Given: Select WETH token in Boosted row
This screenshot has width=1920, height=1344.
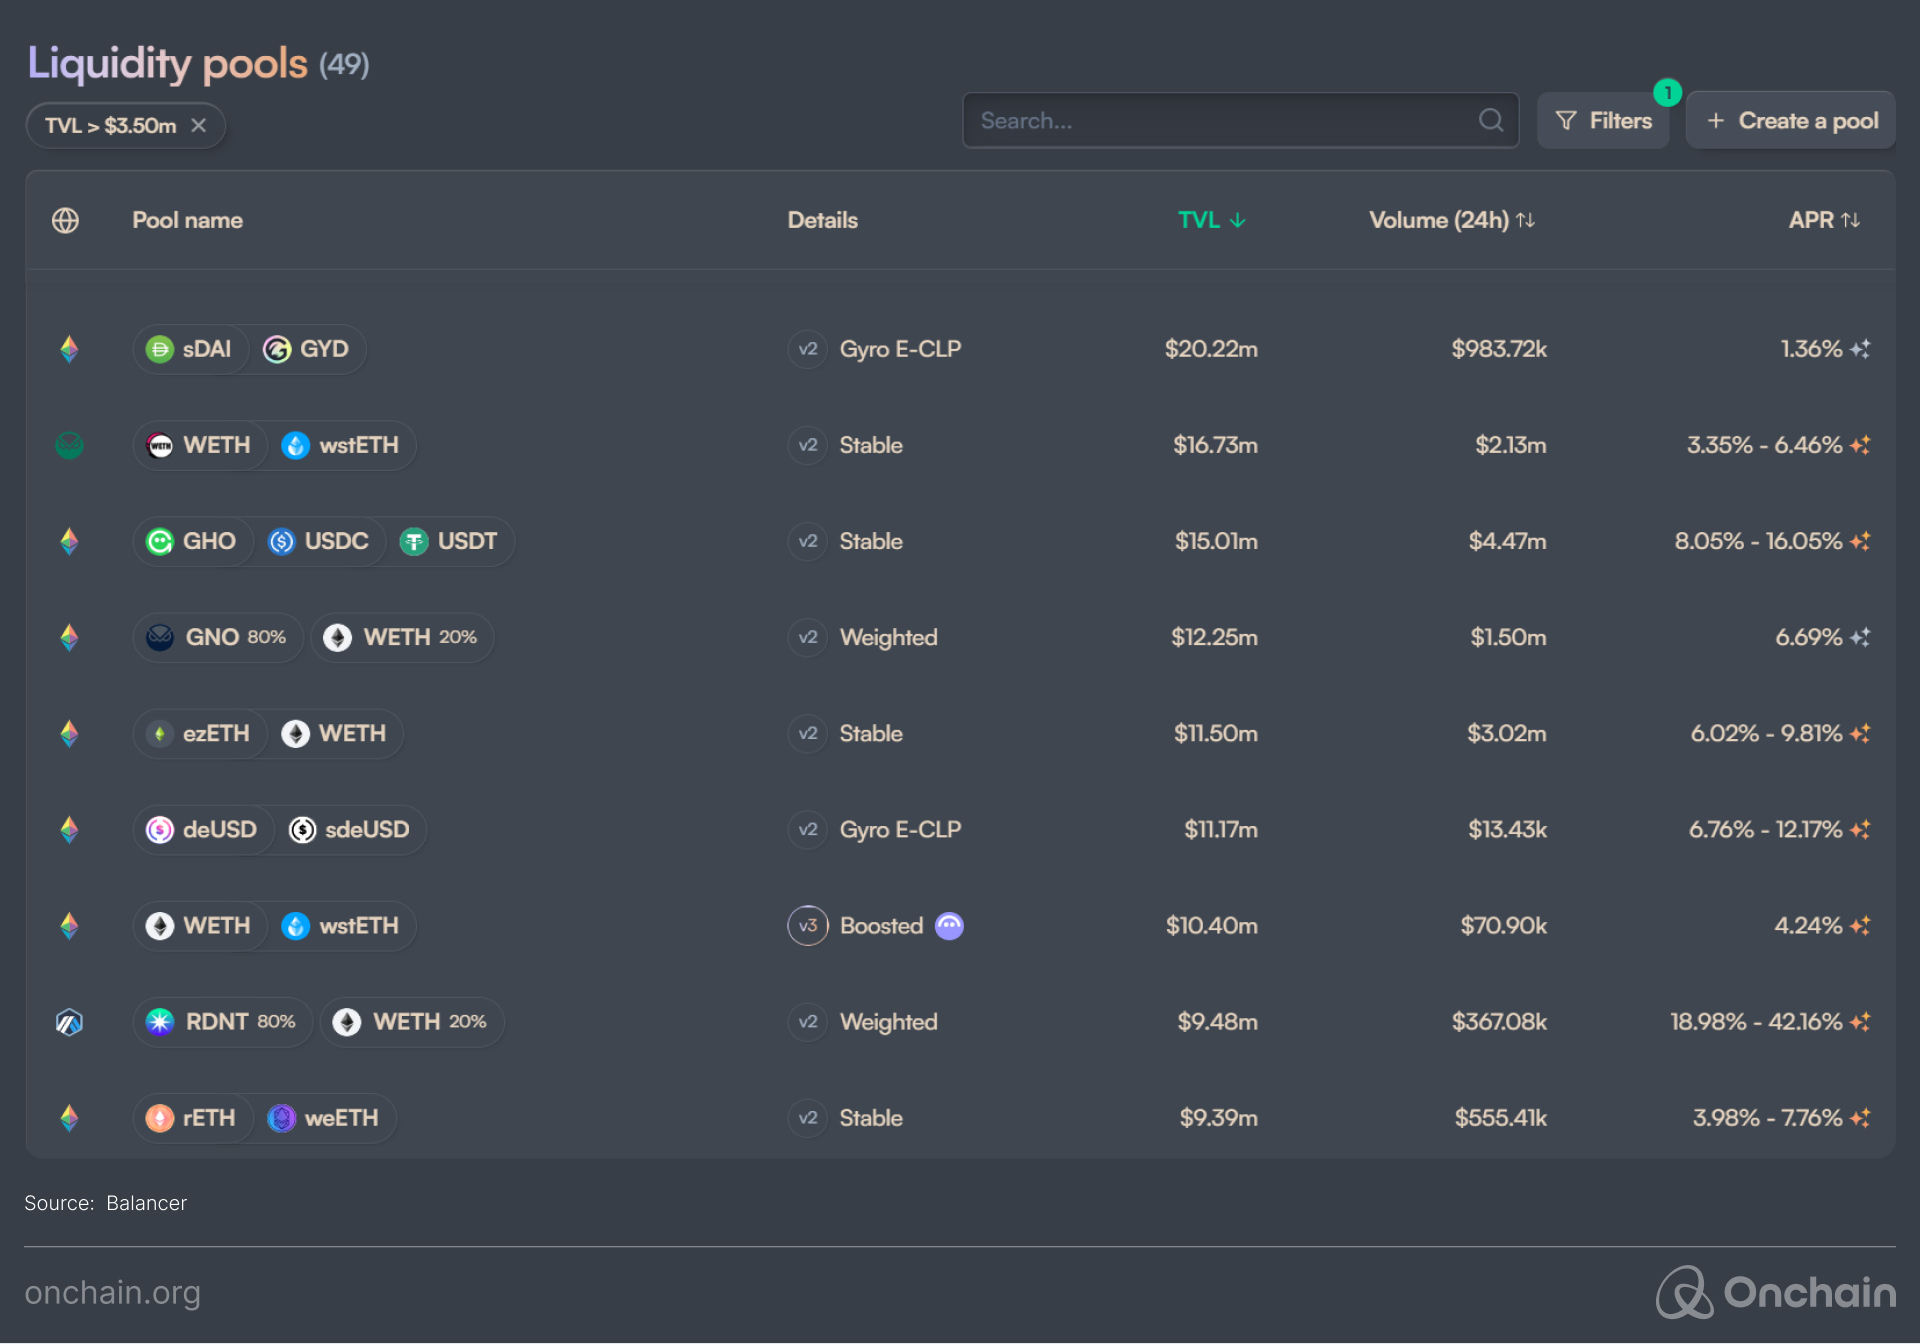Looking at the screenshot, I should (199, 926).
